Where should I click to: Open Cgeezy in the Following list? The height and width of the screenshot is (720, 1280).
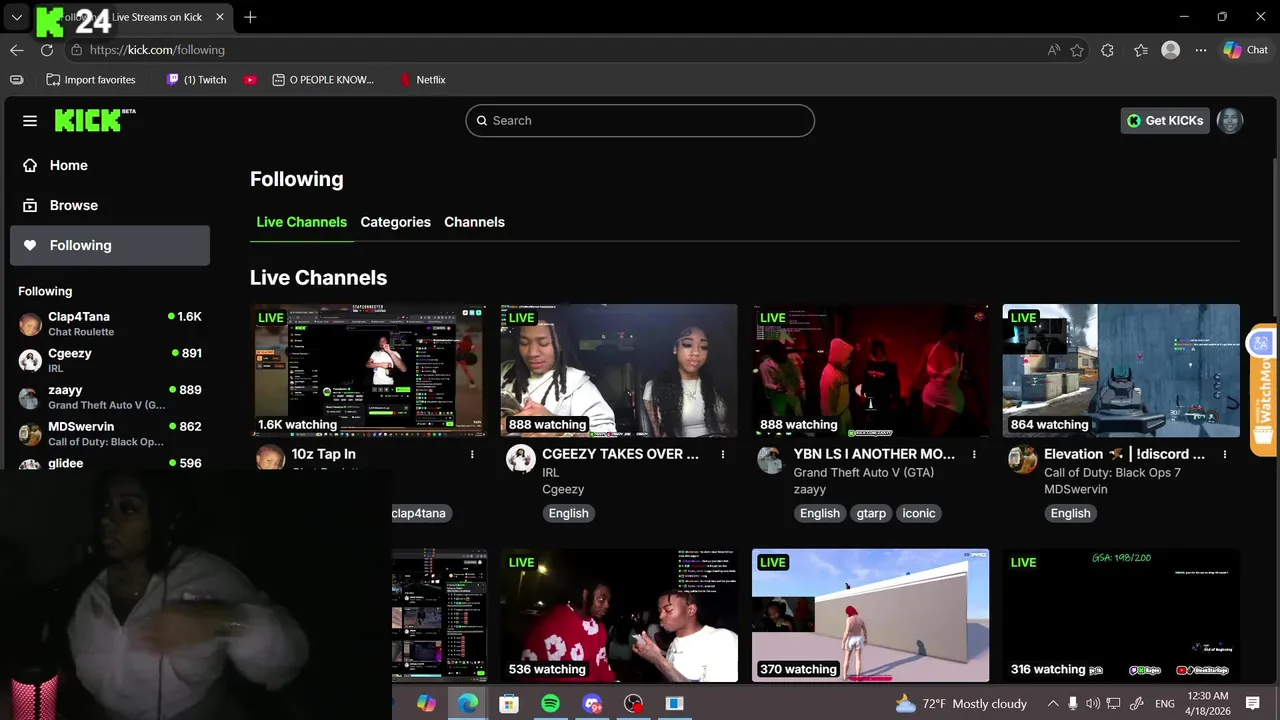110,360
